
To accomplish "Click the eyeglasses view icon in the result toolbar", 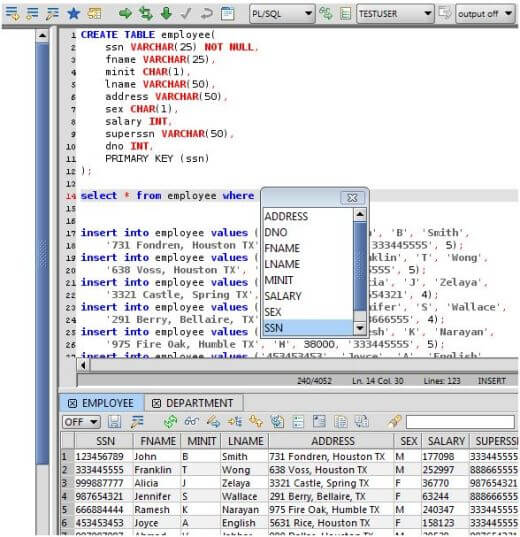I will click(191, 422).
